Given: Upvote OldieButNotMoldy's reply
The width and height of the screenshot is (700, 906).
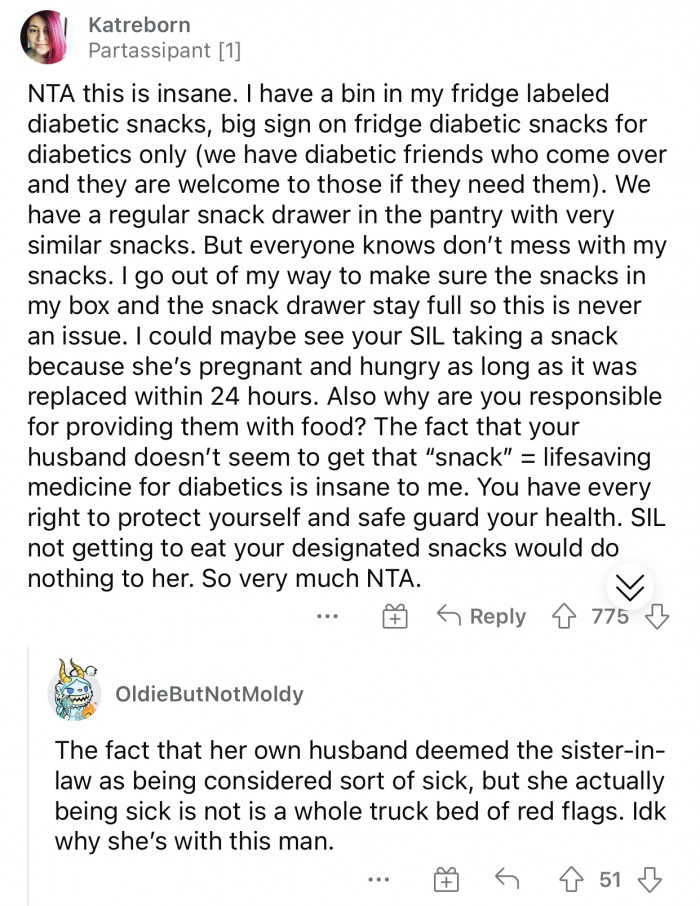Looking at the screenshot, I should pos(572,879).
